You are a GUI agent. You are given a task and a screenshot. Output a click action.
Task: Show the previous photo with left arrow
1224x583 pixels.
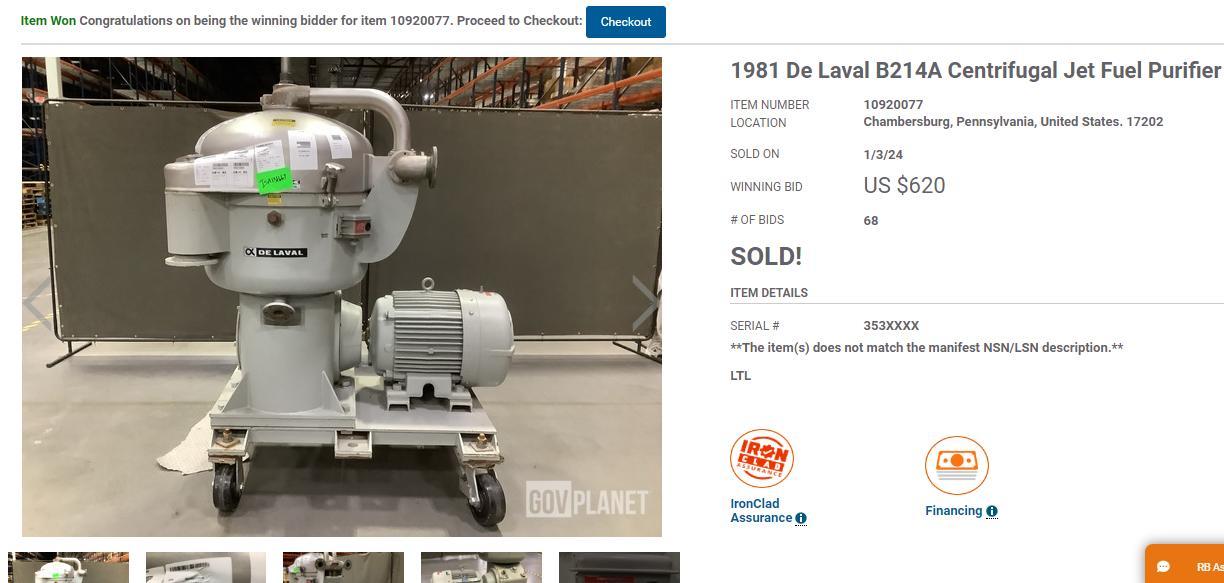pyautogui.click(x=37, y=303)
